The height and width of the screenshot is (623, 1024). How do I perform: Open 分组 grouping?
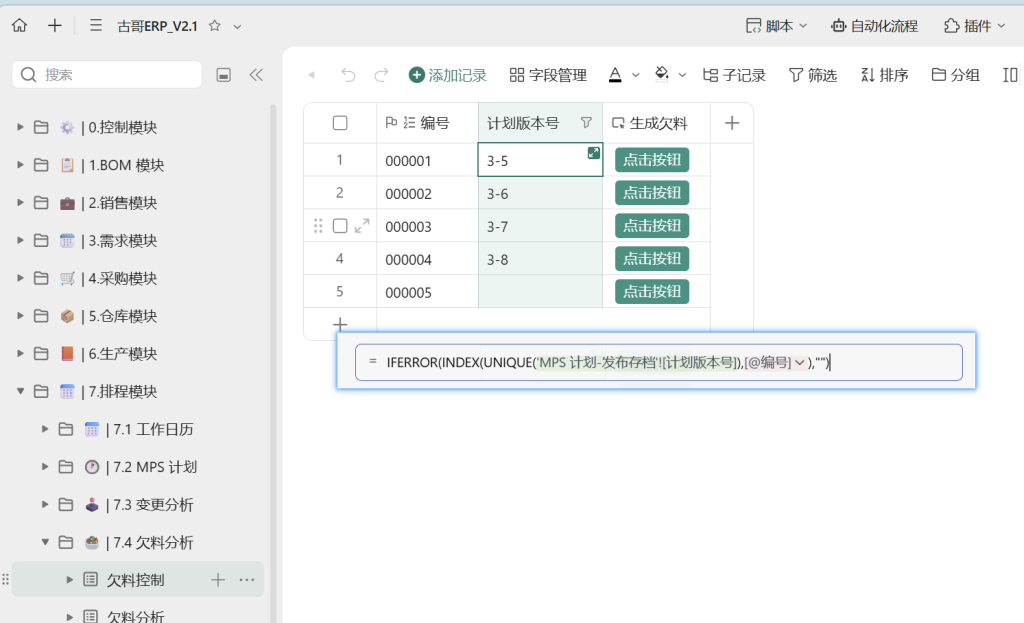coord(955,75)
